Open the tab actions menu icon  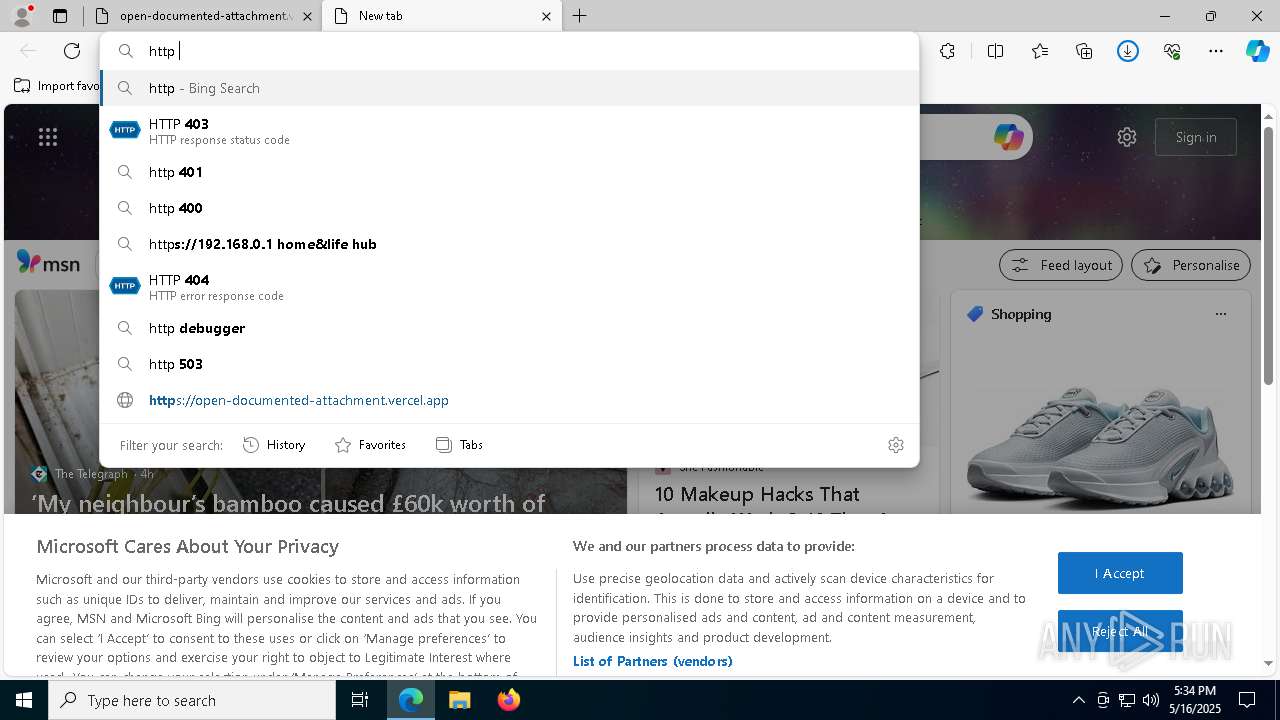(x=60, y=16)
